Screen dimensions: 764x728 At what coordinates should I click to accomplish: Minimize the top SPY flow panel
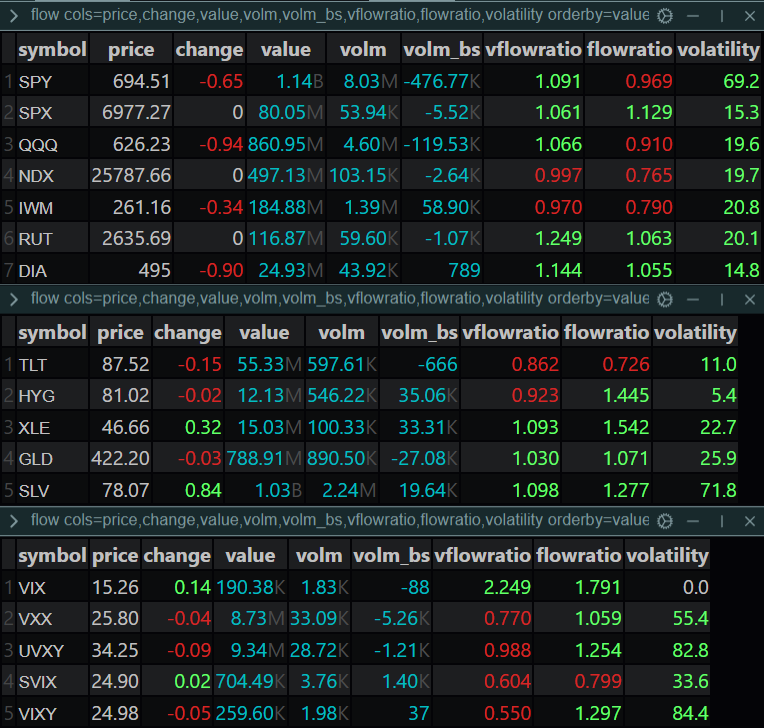point(693,16)
